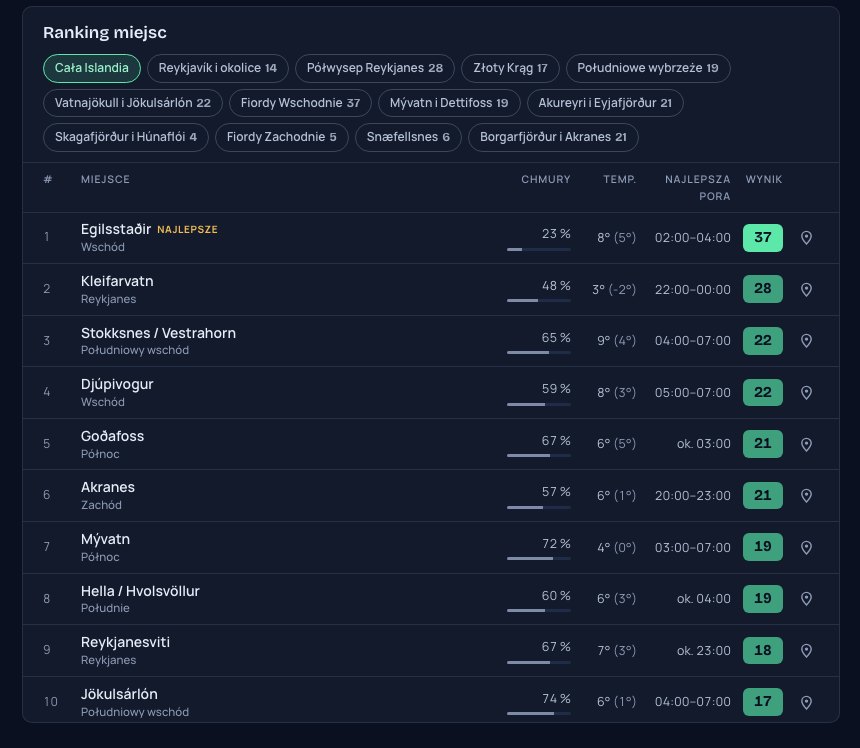Filter by Mývatn i Dettifoss
Image resolution: width=860 pixels, height=748 pixels.
pyautogui.click(x=449, y=103)
